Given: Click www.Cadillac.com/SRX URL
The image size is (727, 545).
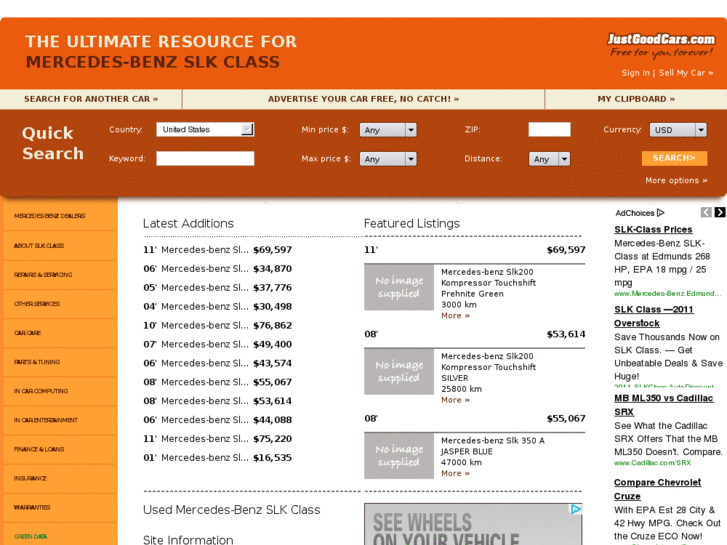Looking at the screenshot, I should [x=652, y=463].
